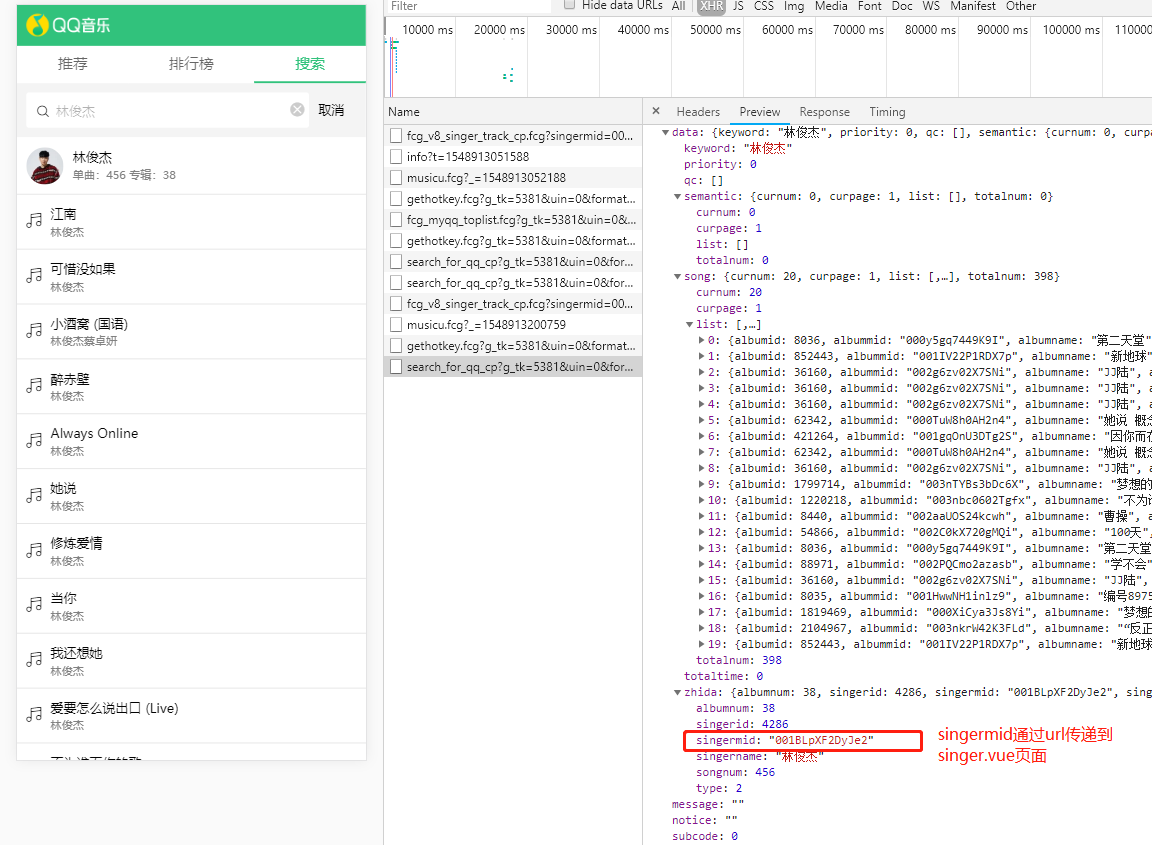
Task: Click the music note icon beside 可惜没如果
Action: click(x=34, y=276)
